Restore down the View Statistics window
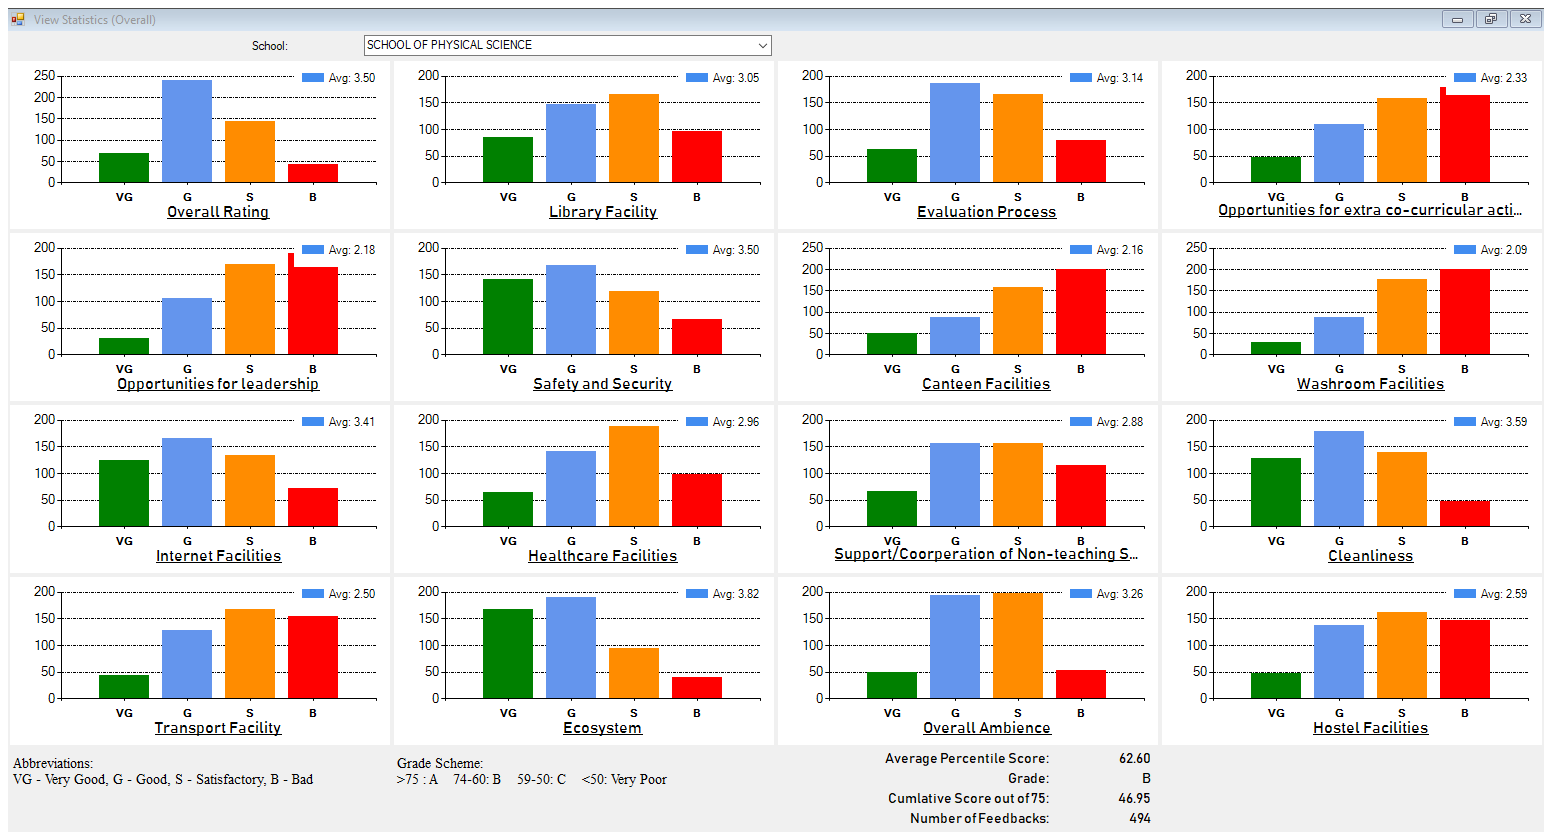Image resolution: width=1552 pixels, height=840 pixels. [1490, 19]
